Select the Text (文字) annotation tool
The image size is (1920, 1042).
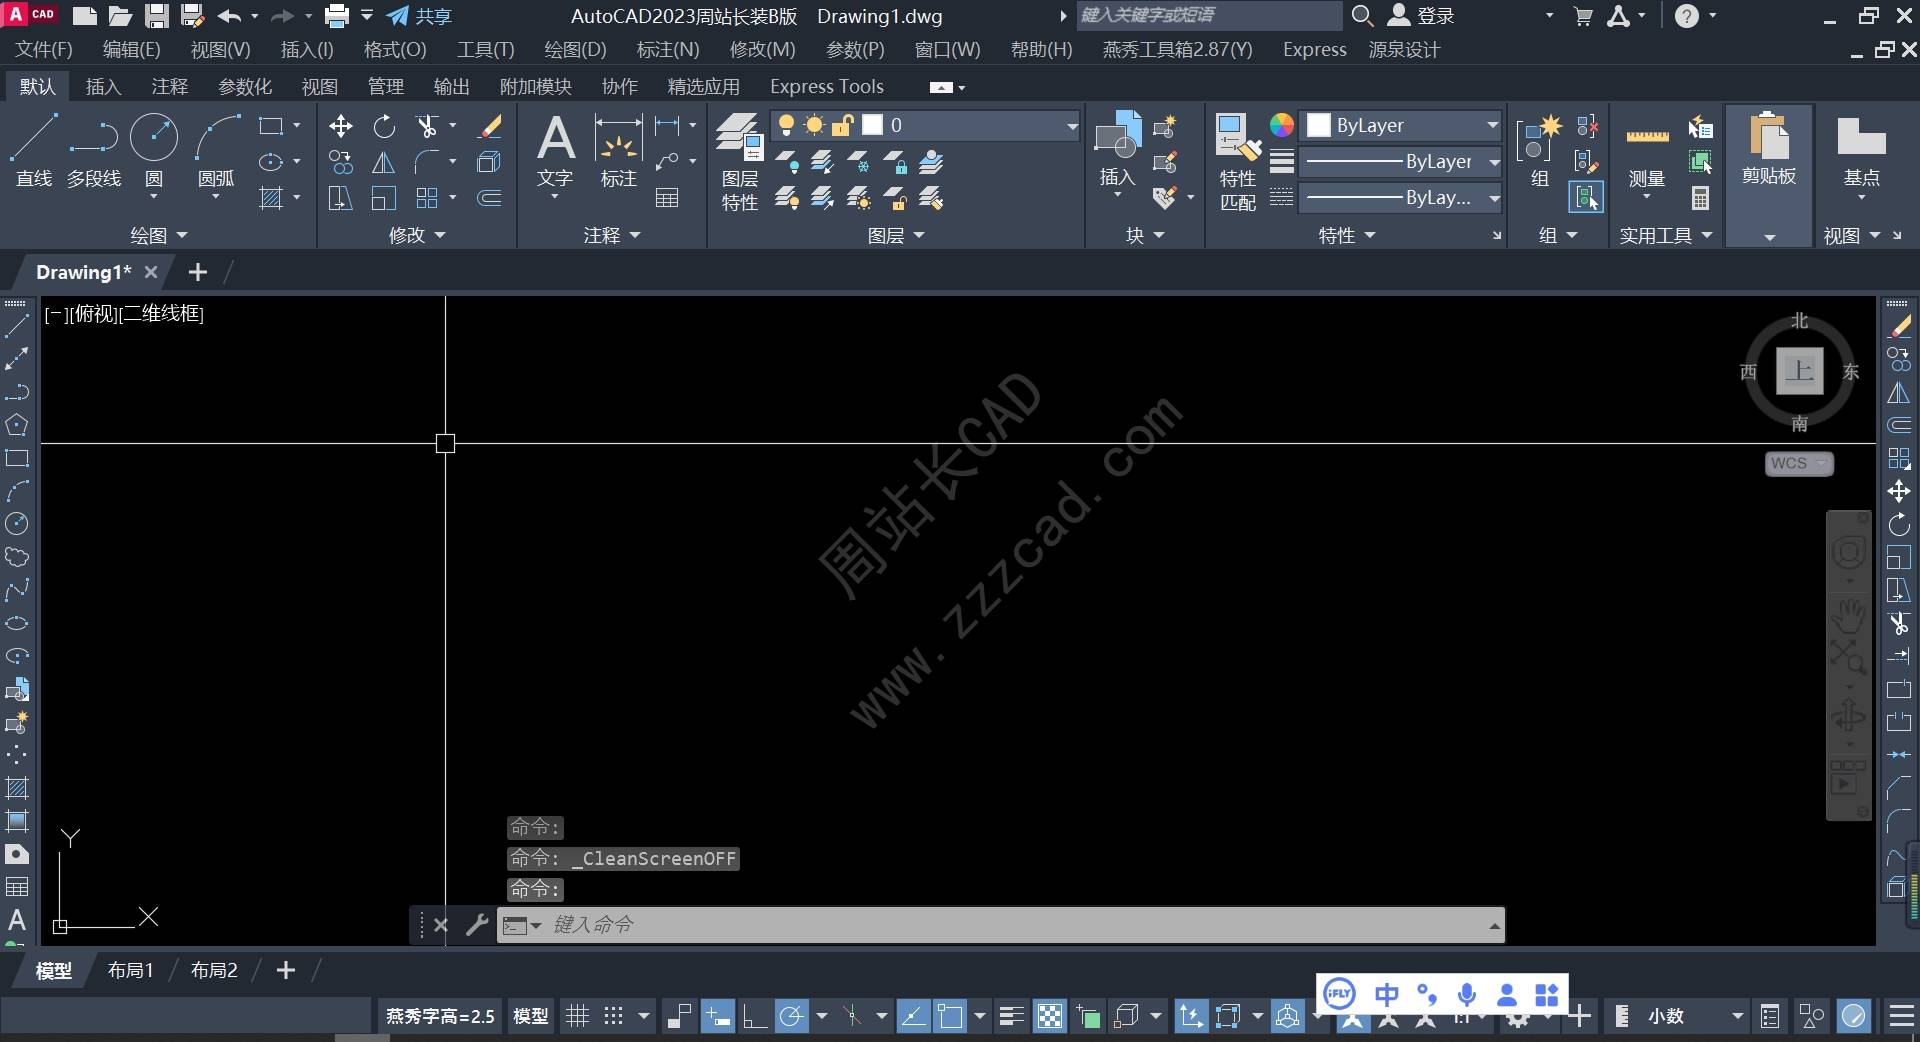555,150
